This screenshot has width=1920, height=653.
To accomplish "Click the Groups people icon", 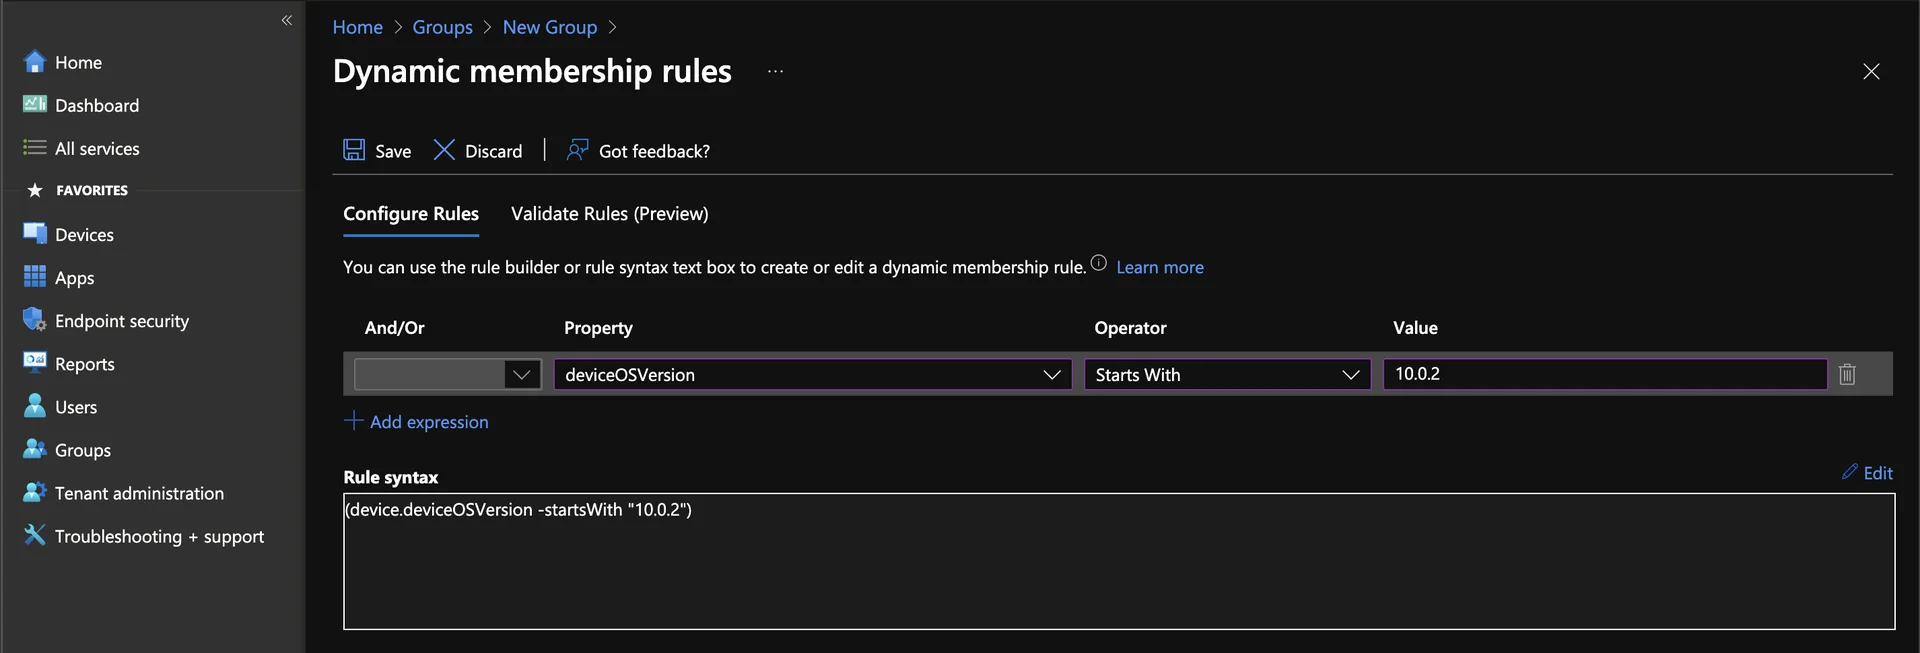I will 35,449.
